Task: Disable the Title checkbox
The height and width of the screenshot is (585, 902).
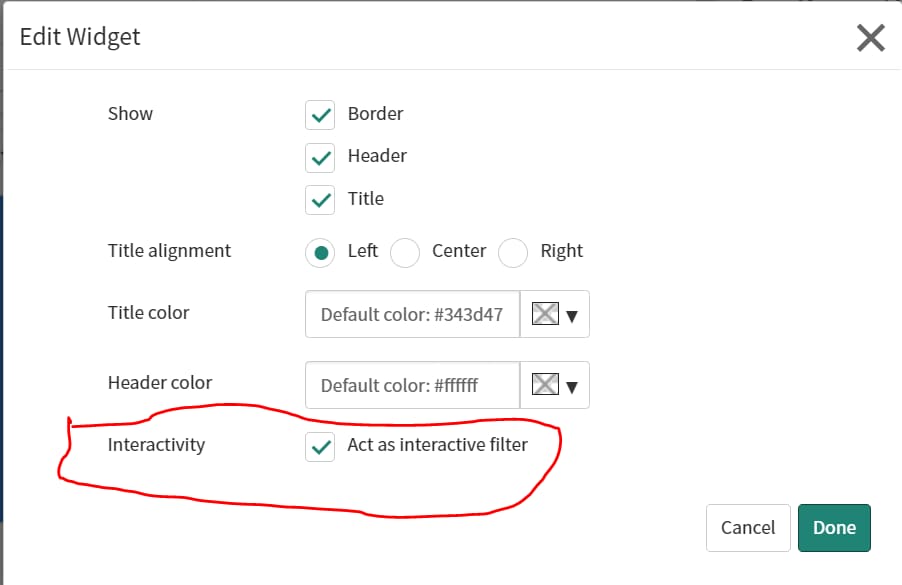Action: [x=320, y=199]
